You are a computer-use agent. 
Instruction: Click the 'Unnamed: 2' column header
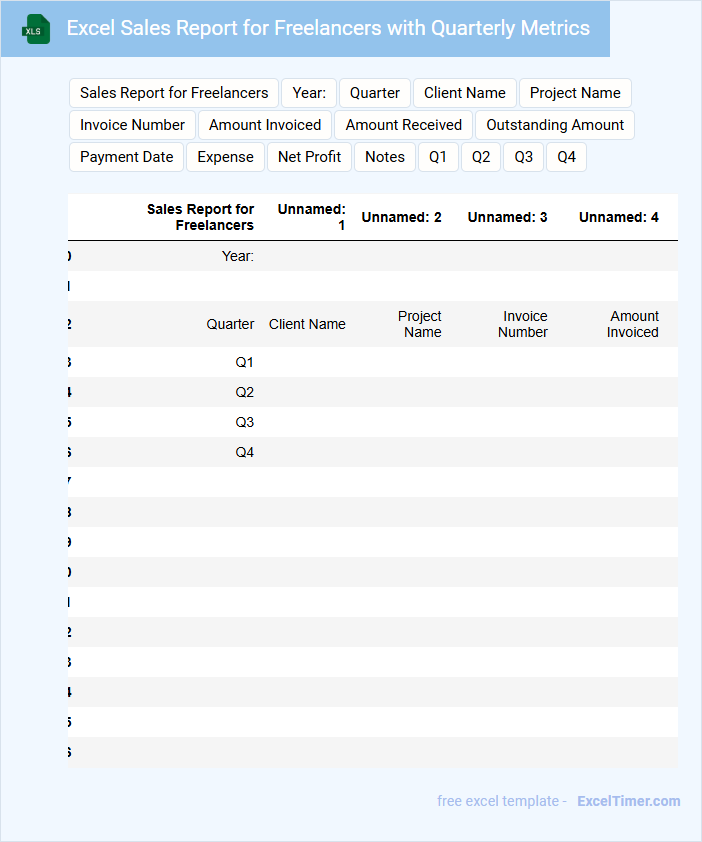(x=401, y=217)
